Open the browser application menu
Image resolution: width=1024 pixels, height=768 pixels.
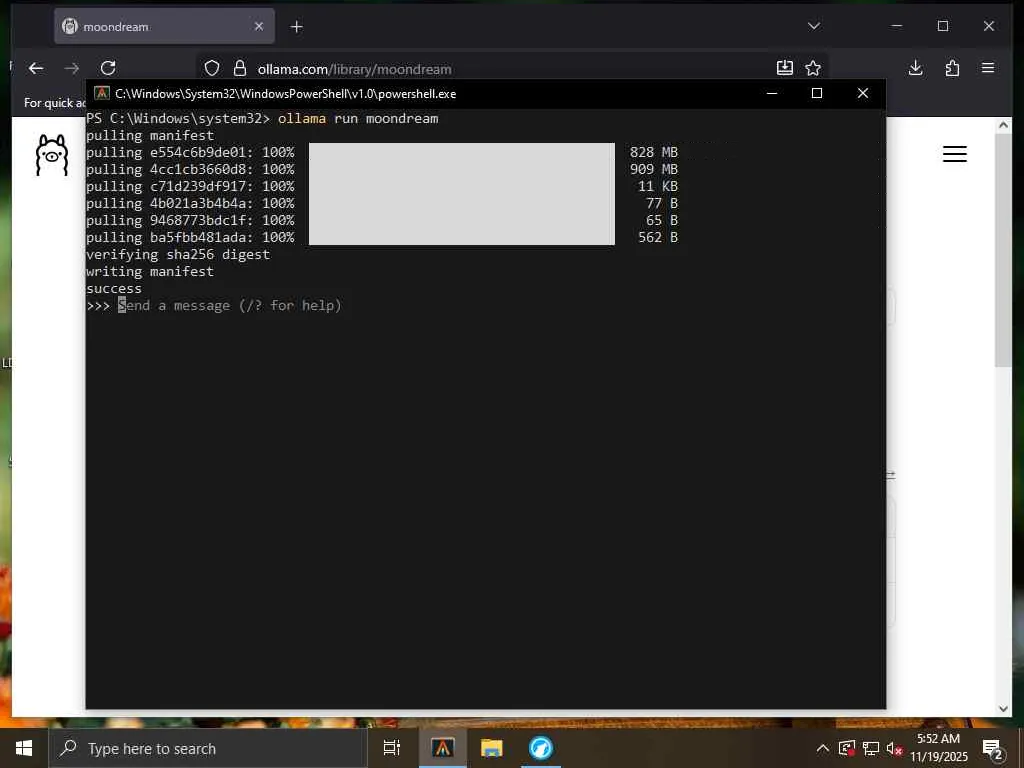click(988, 68)
